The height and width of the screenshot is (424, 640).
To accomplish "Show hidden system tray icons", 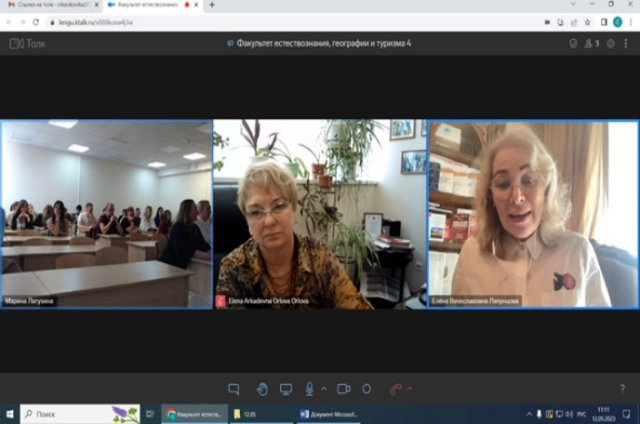I will click(529, 414).
